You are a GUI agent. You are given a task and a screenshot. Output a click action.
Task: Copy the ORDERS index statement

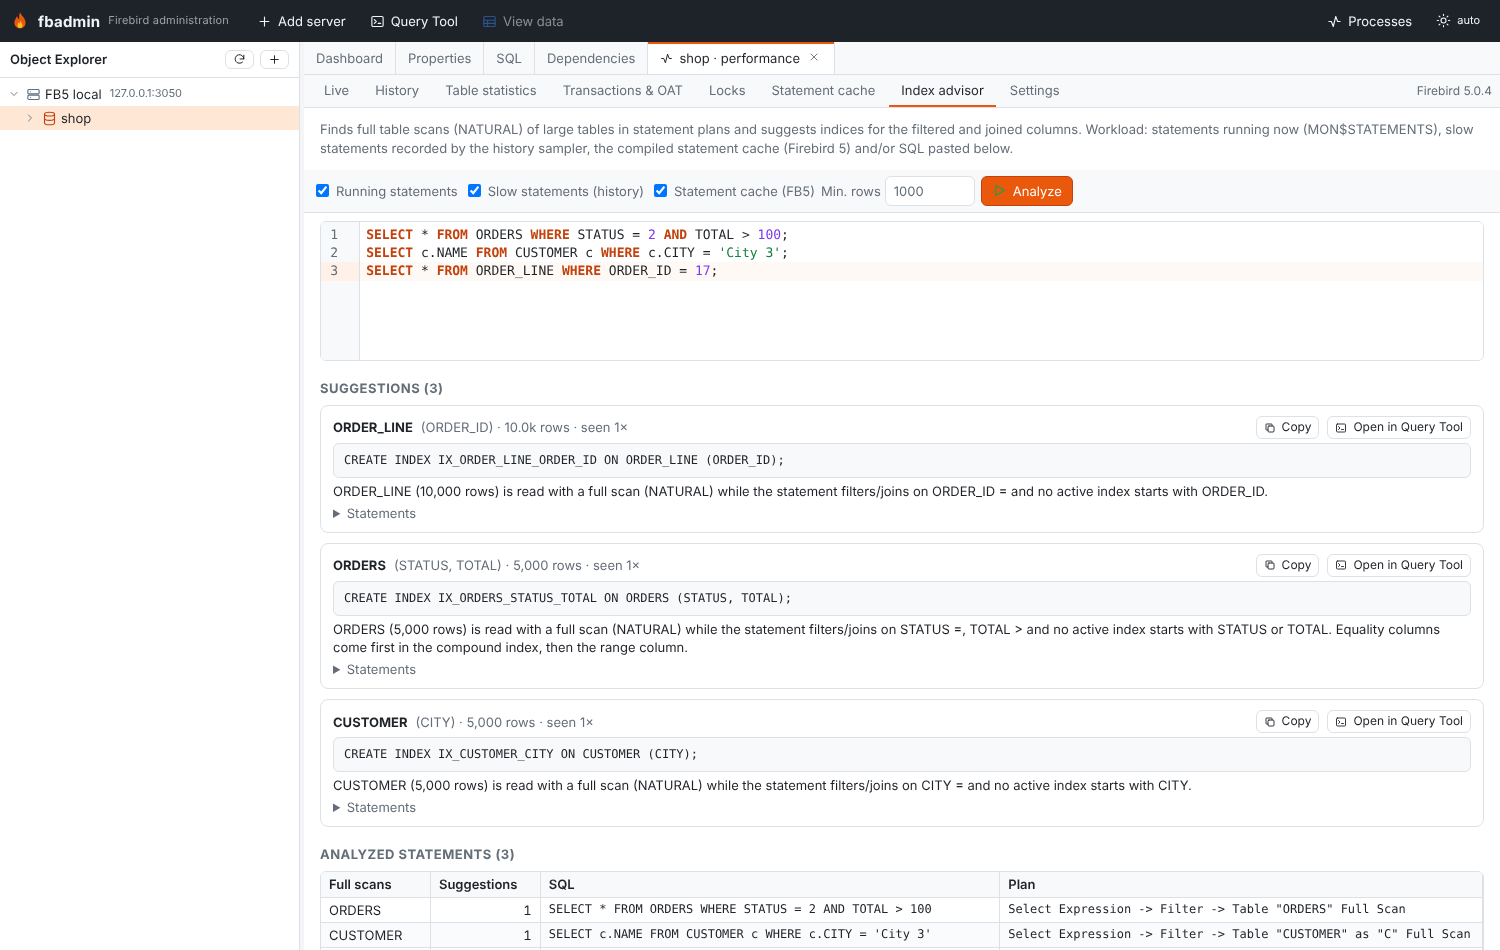1287,565
